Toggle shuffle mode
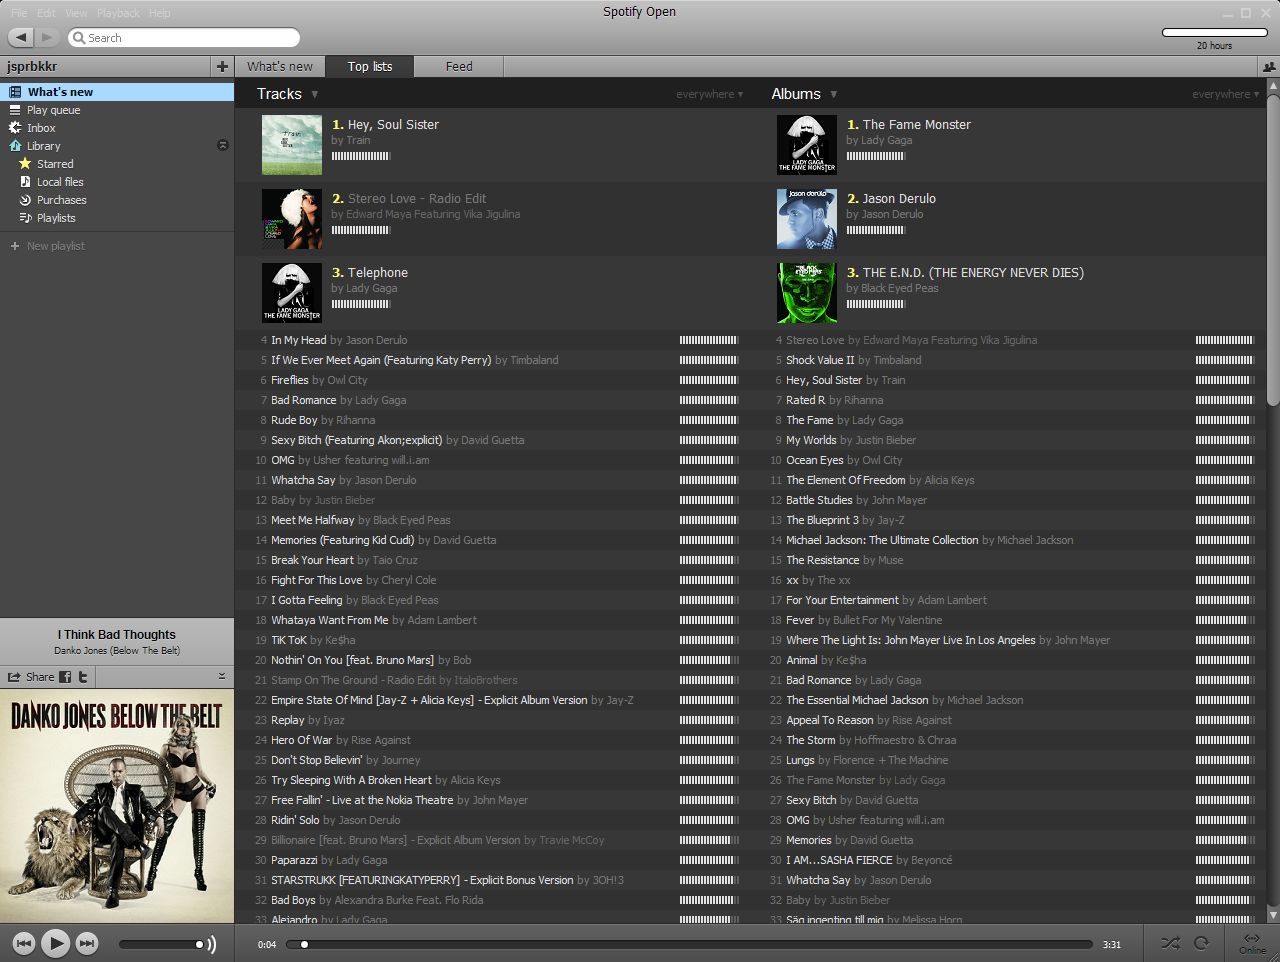The height and width of the screenshot is (962, 1280). (x=1170, y=943)
